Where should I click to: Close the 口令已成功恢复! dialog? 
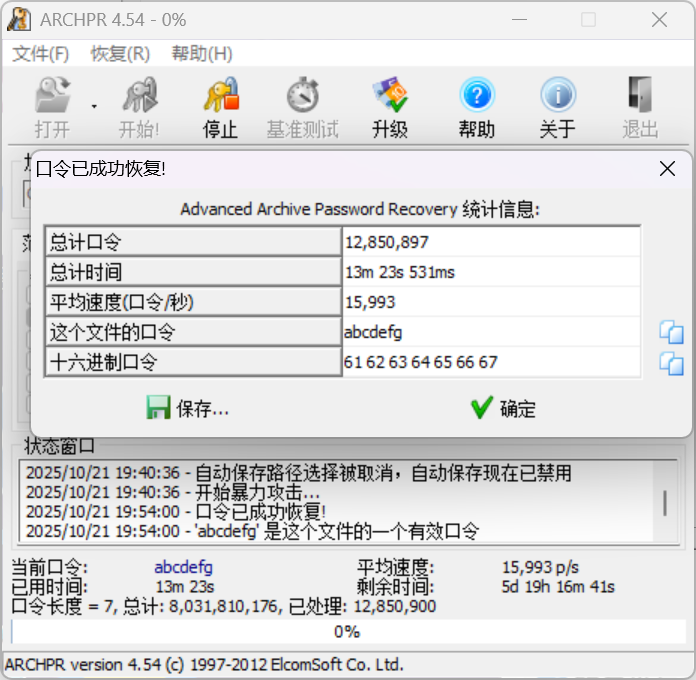(667, 169)
